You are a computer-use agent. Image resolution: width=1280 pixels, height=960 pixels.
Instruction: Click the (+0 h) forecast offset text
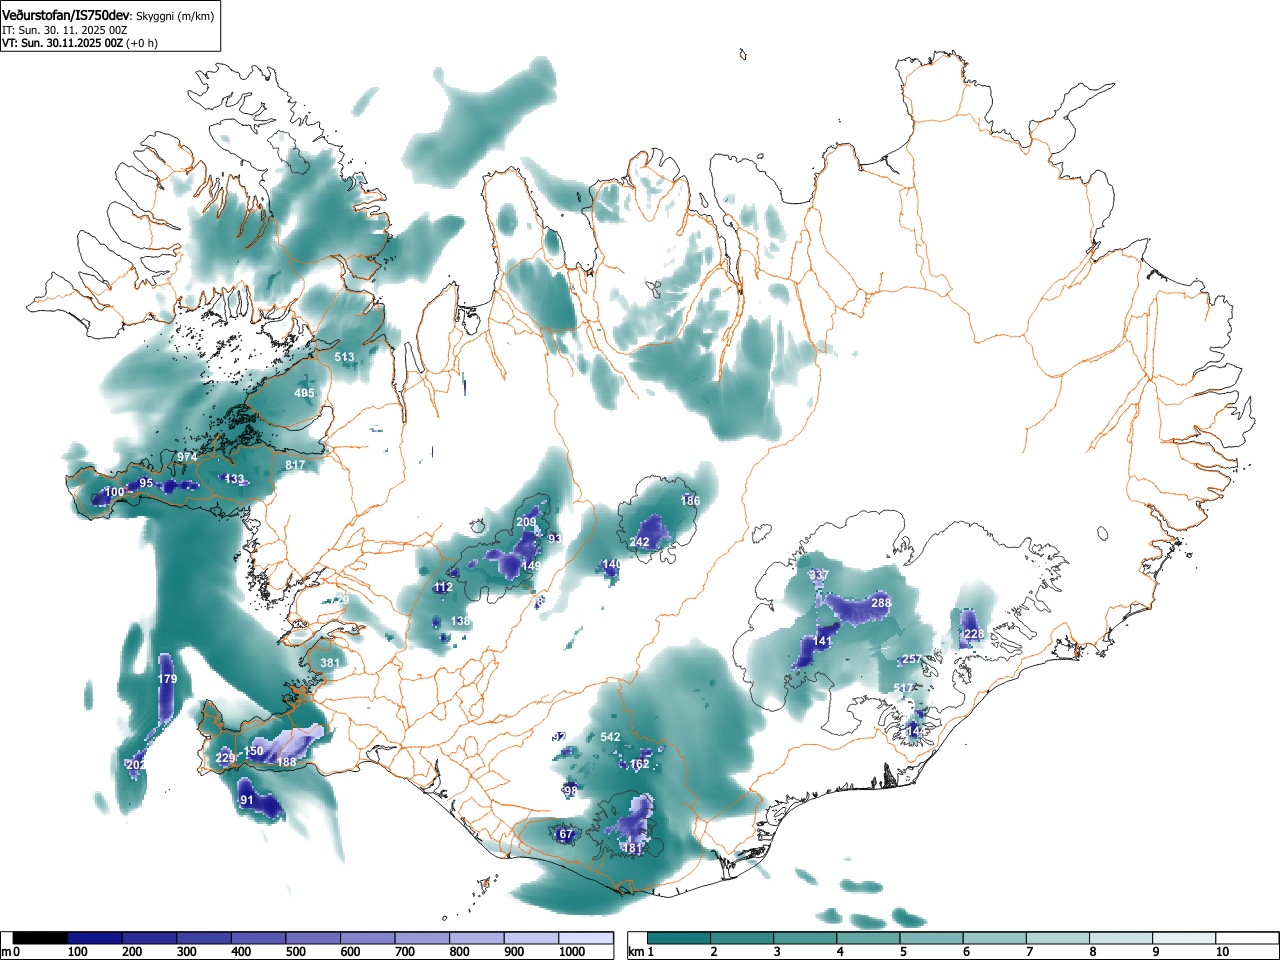point(142,43)
